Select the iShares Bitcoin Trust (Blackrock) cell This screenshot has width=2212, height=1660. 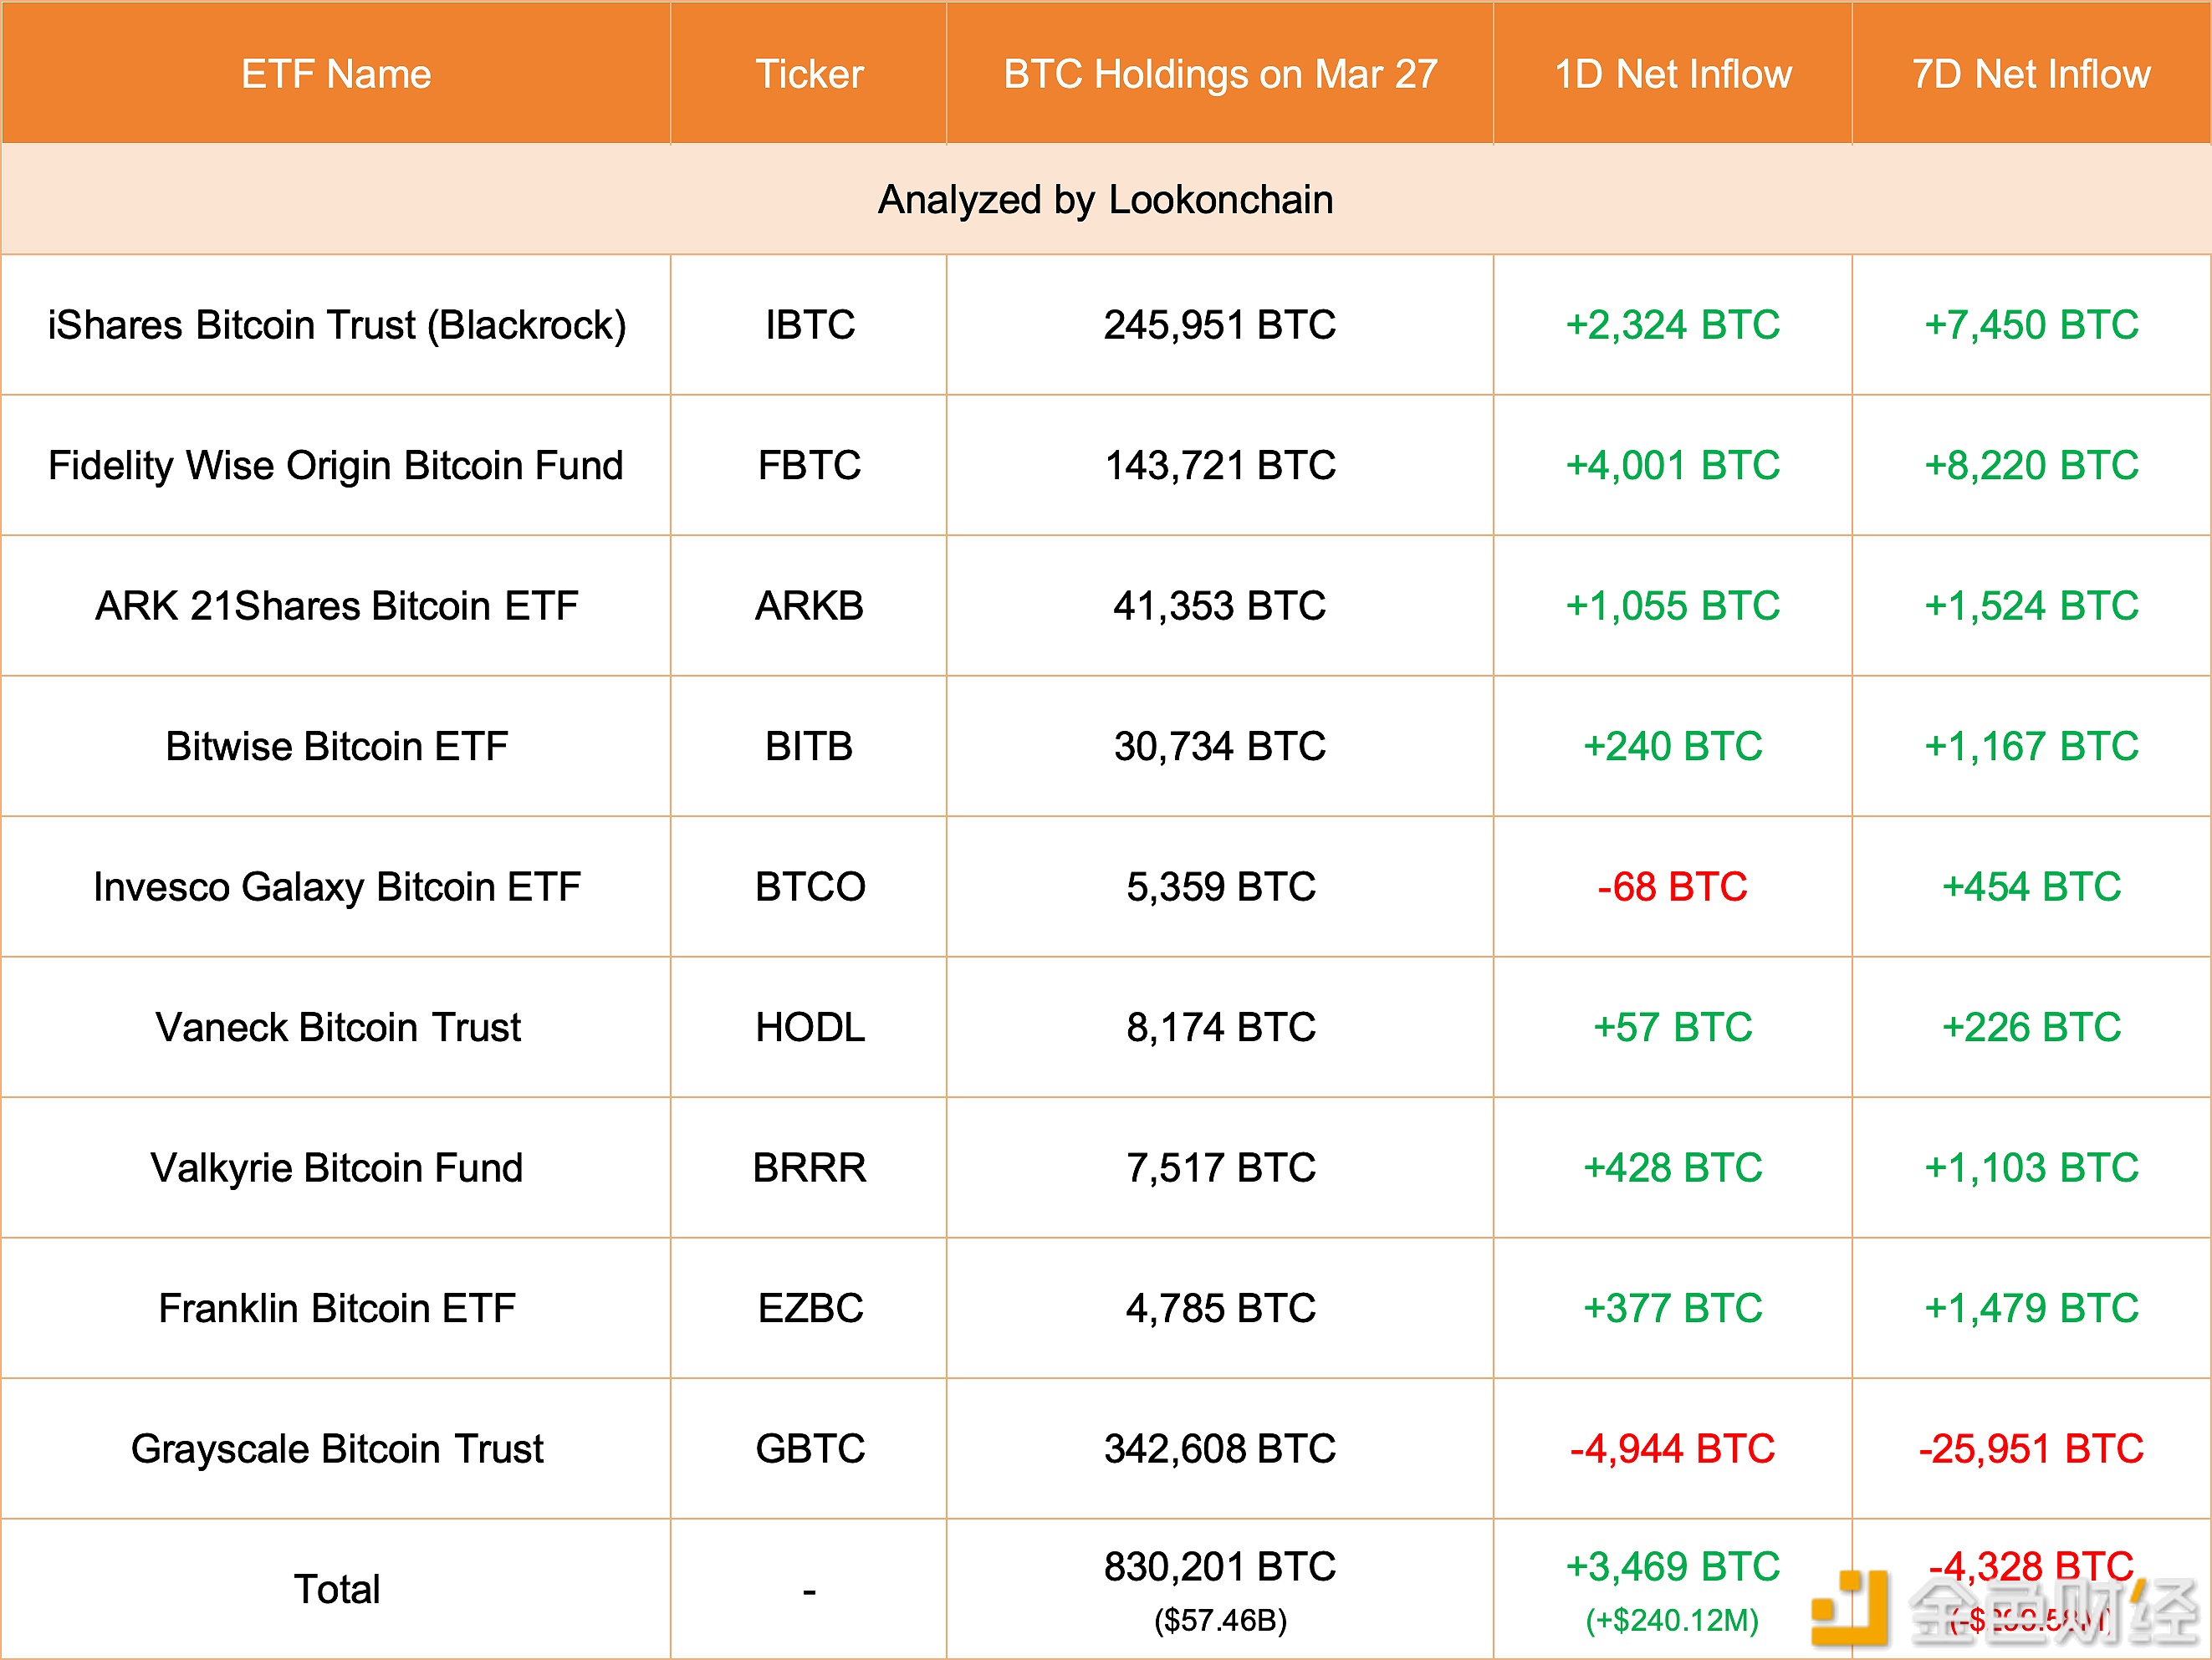(x=337, y=325)
